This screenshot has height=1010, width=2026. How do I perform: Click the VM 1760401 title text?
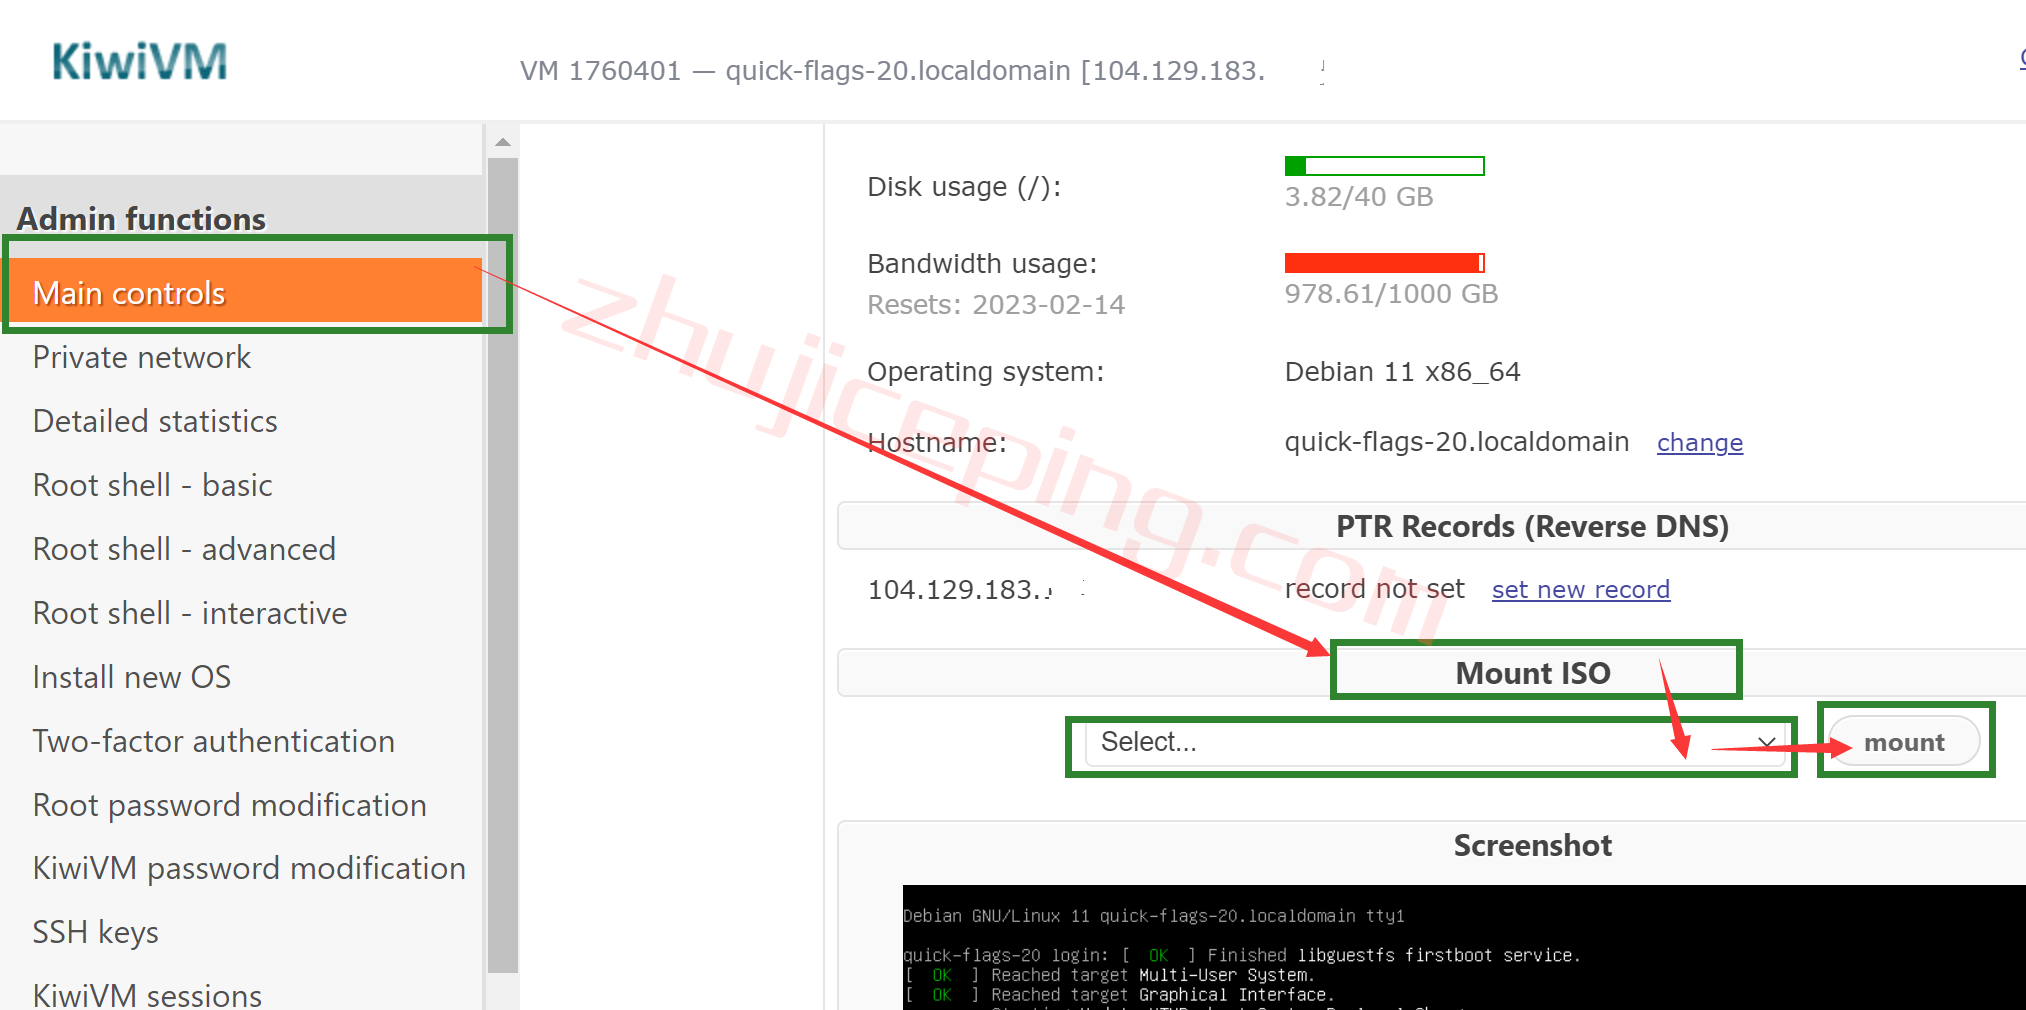tap(892, 71)
